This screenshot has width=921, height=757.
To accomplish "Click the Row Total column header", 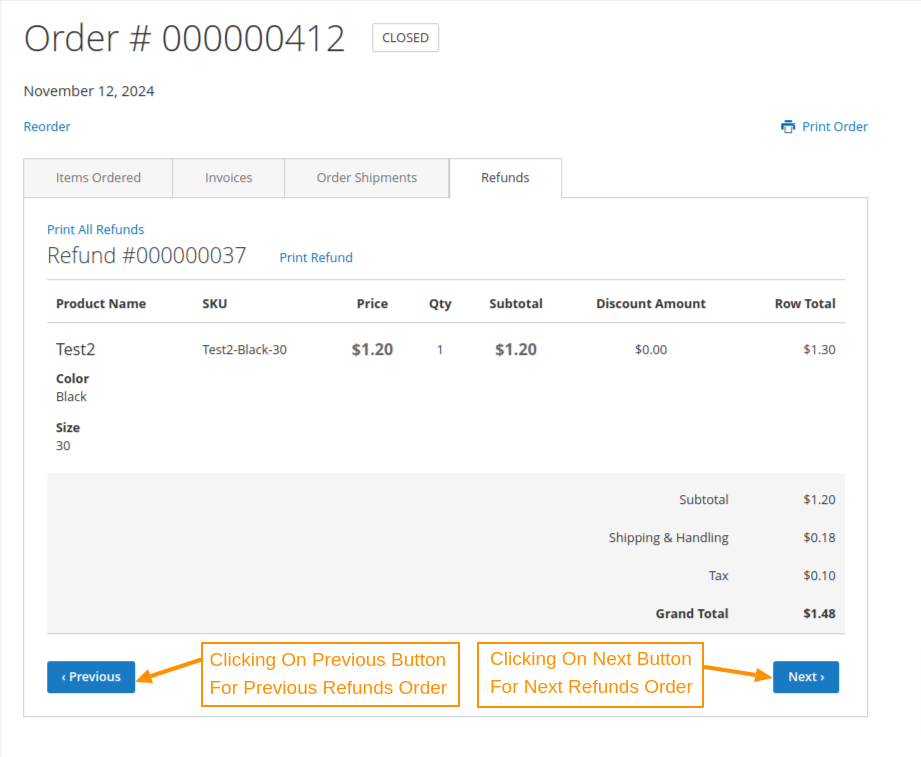I will click(x=804, y=304).
